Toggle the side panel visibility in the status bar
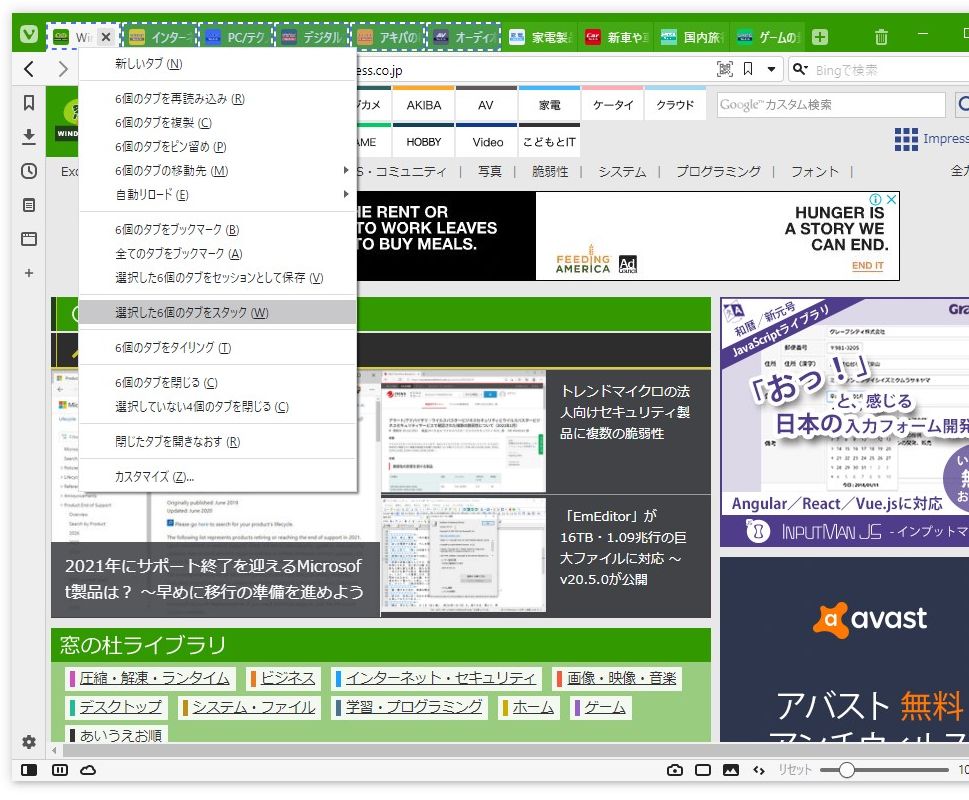Image resolution: width=969 pixels, height=800 pixels. pyautogui.click(x=30, y=770)
